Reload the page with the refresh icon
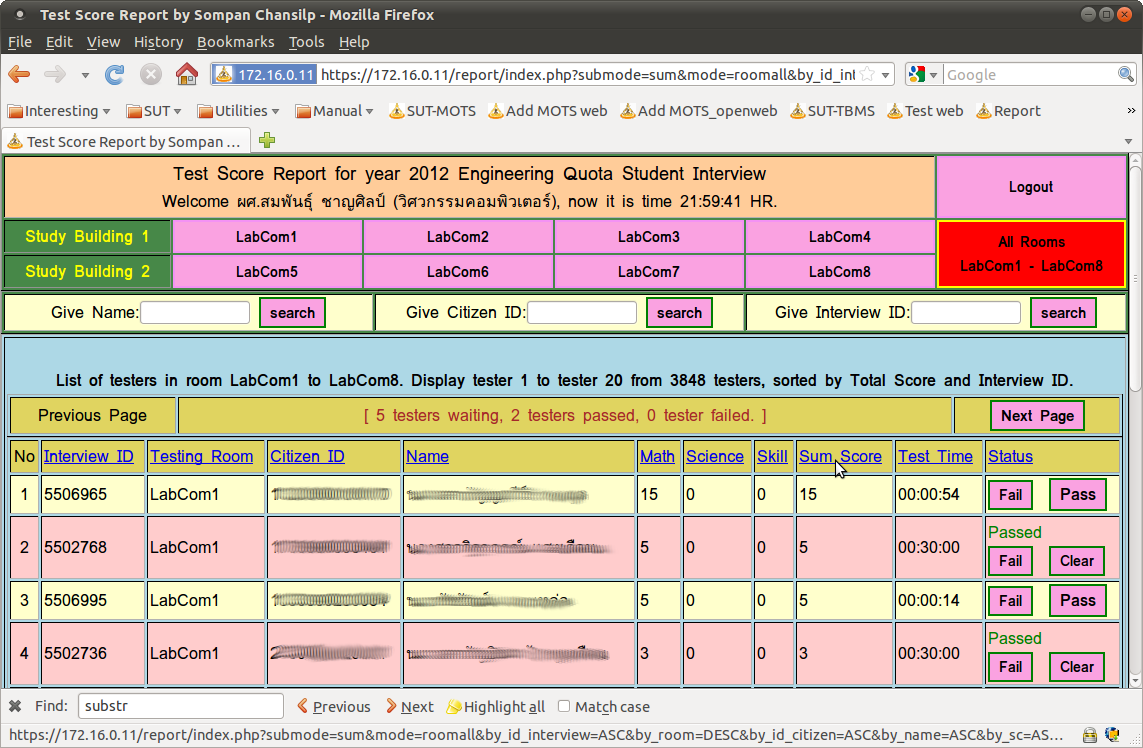The image size is (1143, 748). point(114,74)
